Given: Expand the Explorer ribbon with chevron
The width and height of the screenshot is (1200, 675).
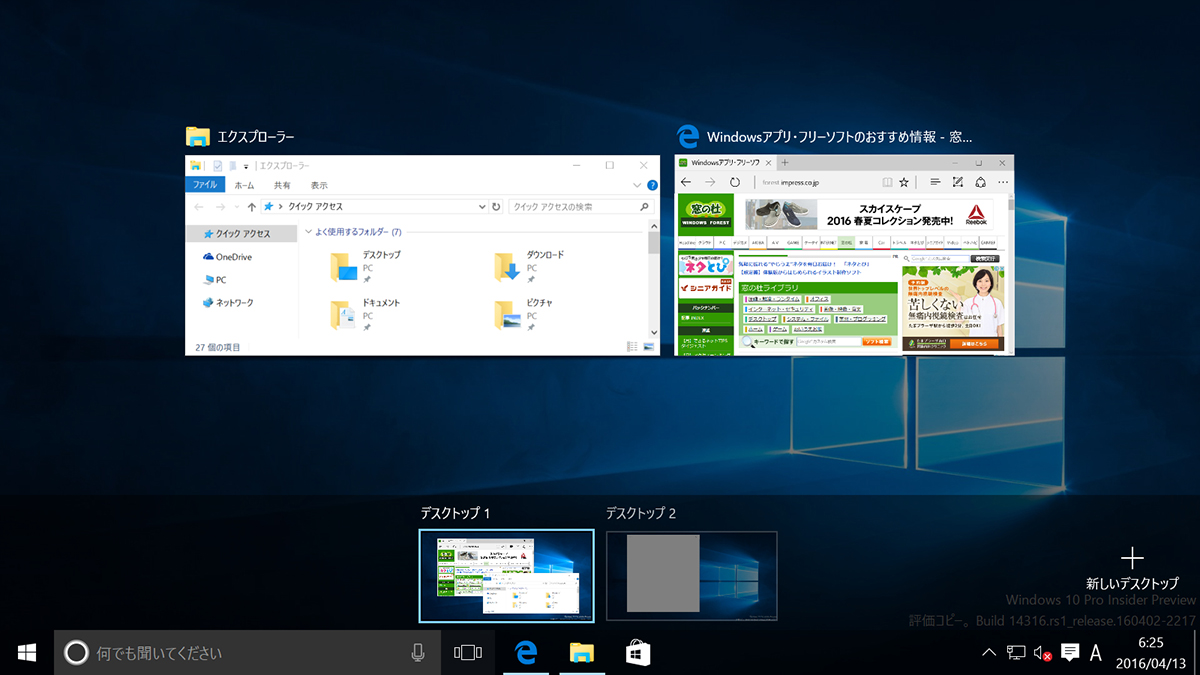Looking at the screenshot, I should click(638, 185).
